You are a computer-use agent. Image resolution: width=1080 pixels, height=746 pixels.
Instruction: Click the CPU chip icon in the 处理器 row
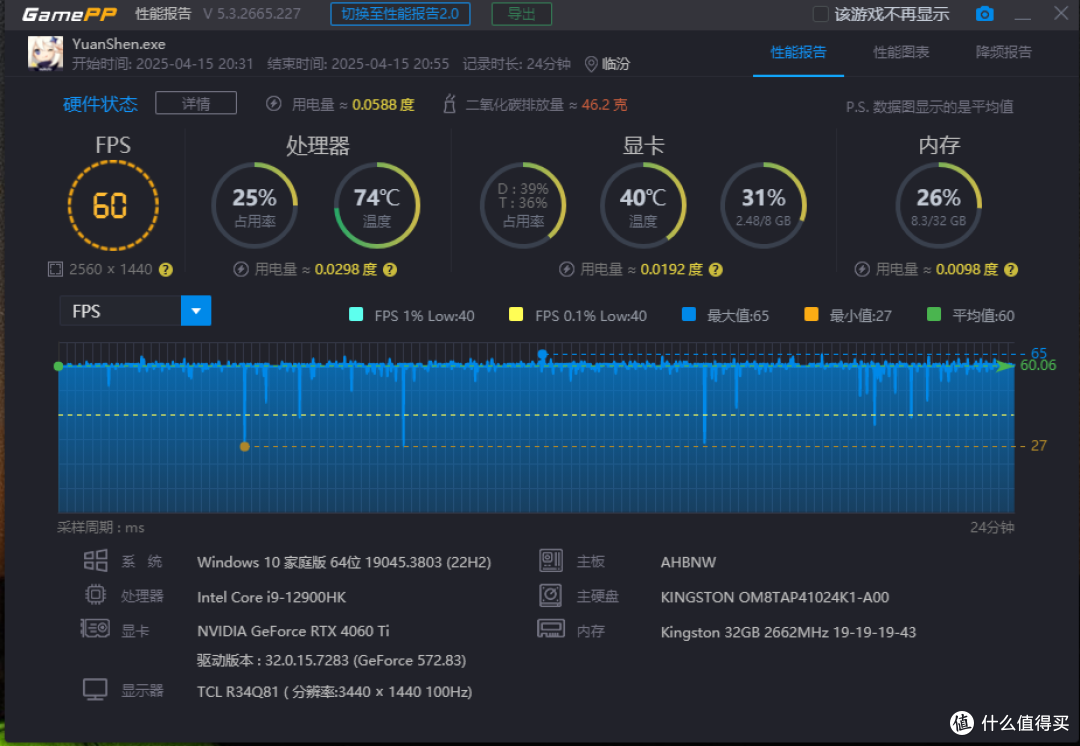click(x=95, y=594)
